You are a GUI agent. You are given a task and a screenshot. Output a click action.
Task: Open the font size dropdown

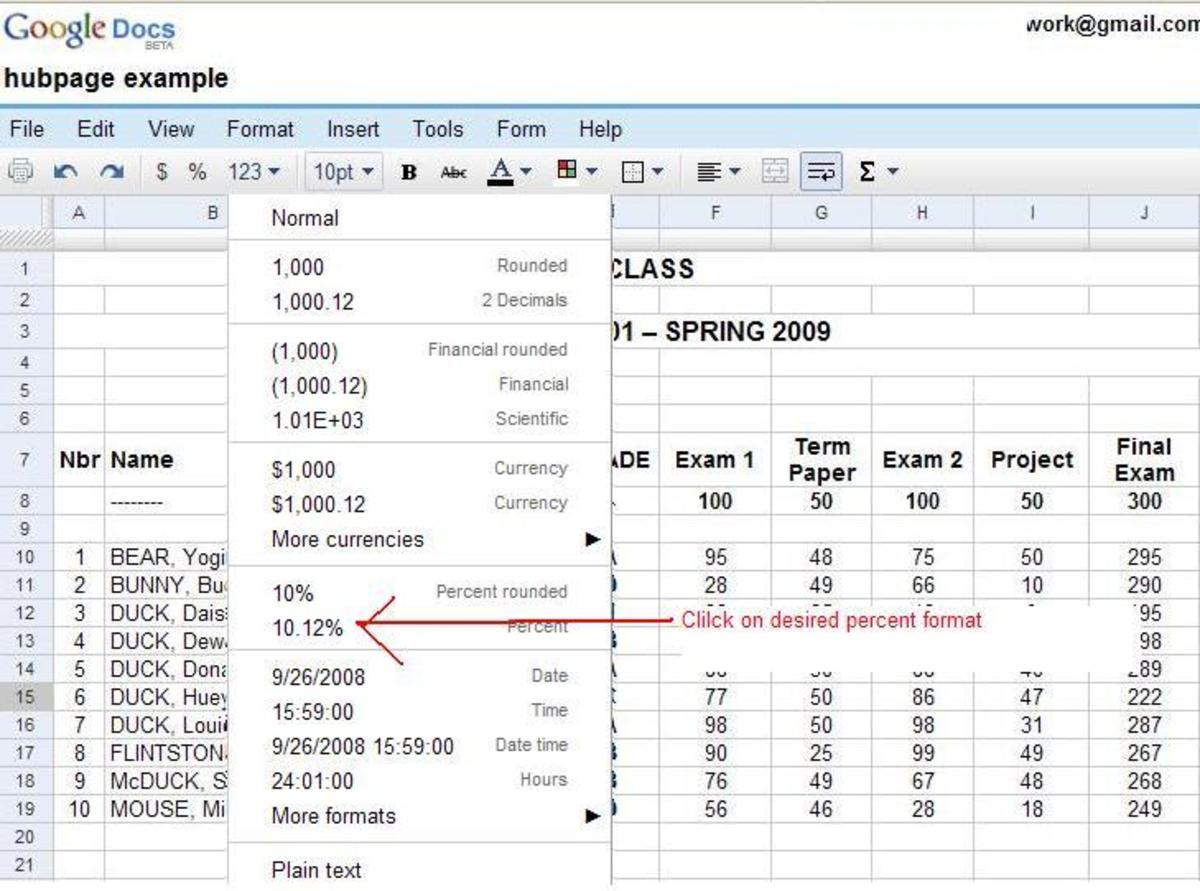point(343,170)
